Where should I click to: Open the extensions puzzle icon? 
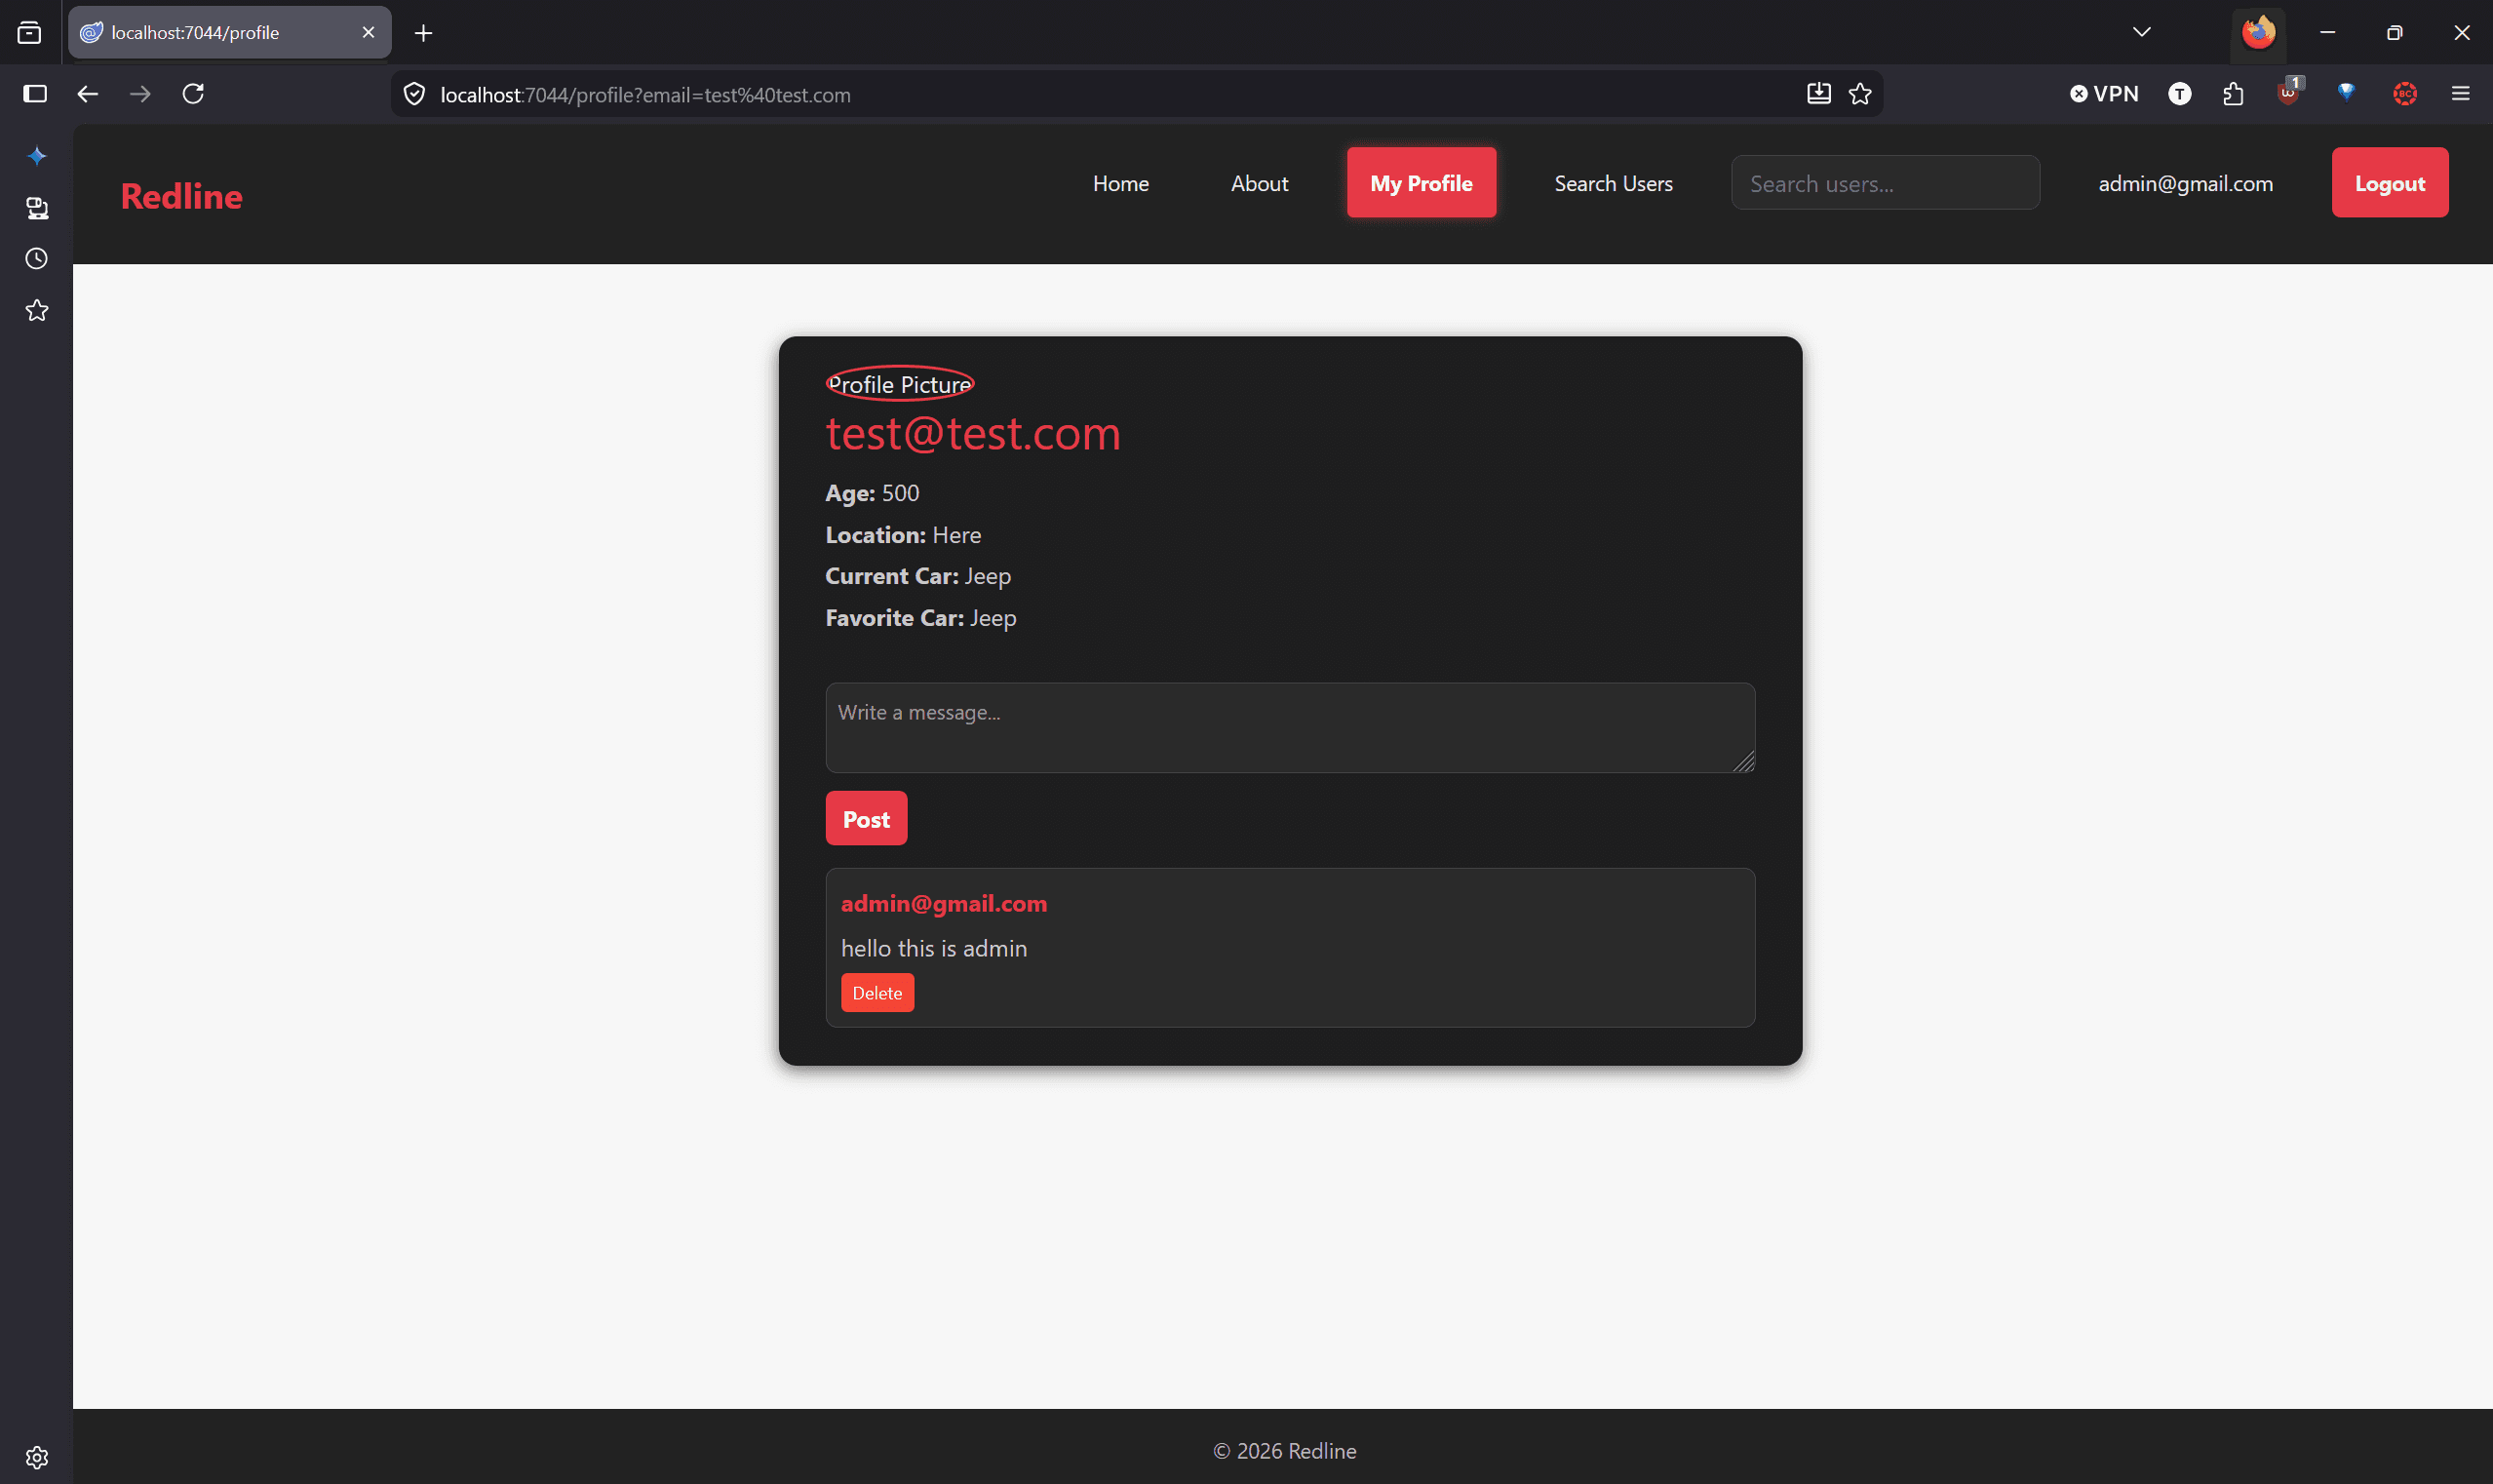click(x=2233, y=94)
